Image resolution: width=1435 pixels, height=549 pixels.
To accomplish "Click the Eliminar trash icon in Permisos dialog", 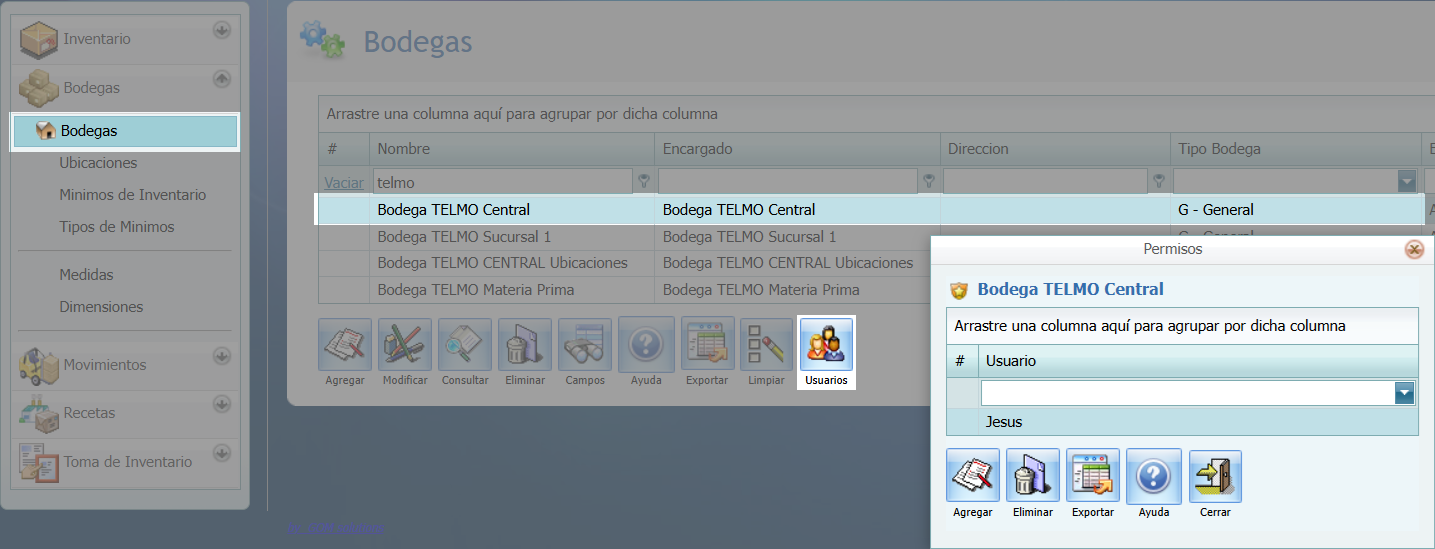I will coord(1032,476).
